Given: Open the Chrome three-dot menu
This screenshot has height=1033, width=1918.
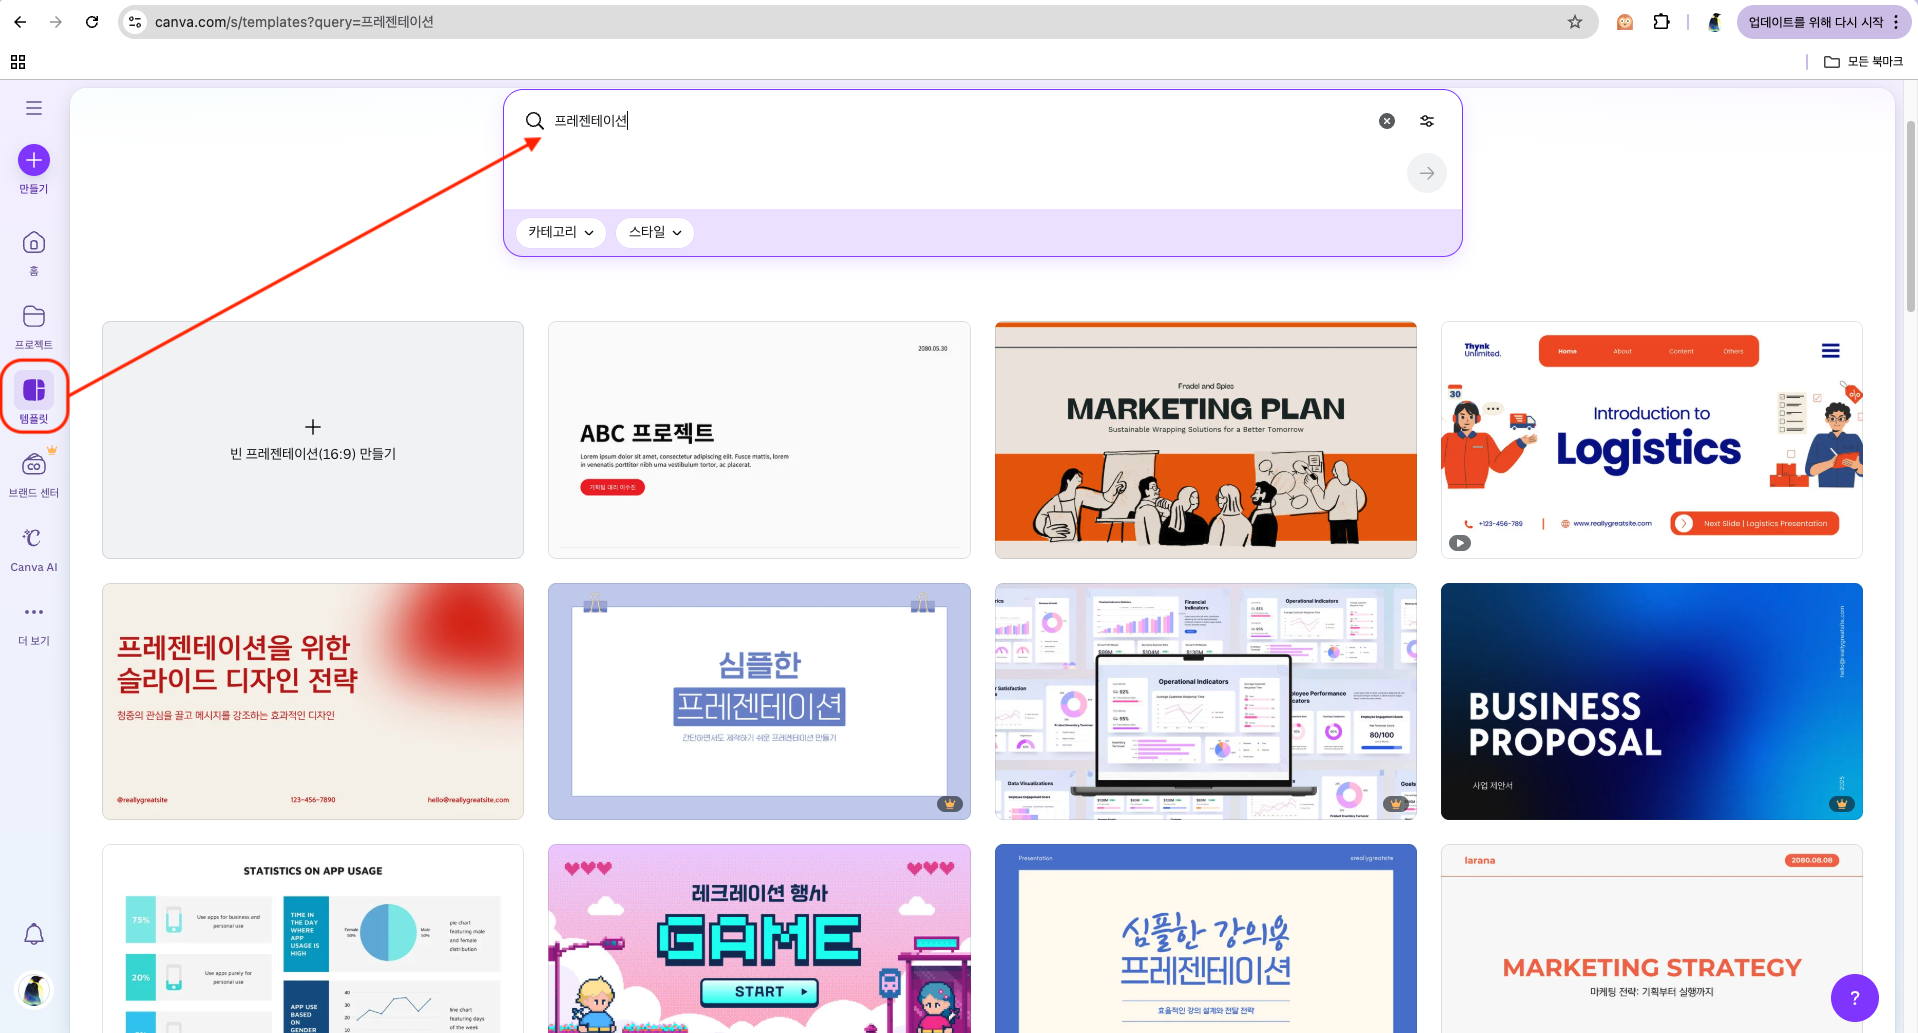Looking at the screenshot, I should pos(1896,22).
